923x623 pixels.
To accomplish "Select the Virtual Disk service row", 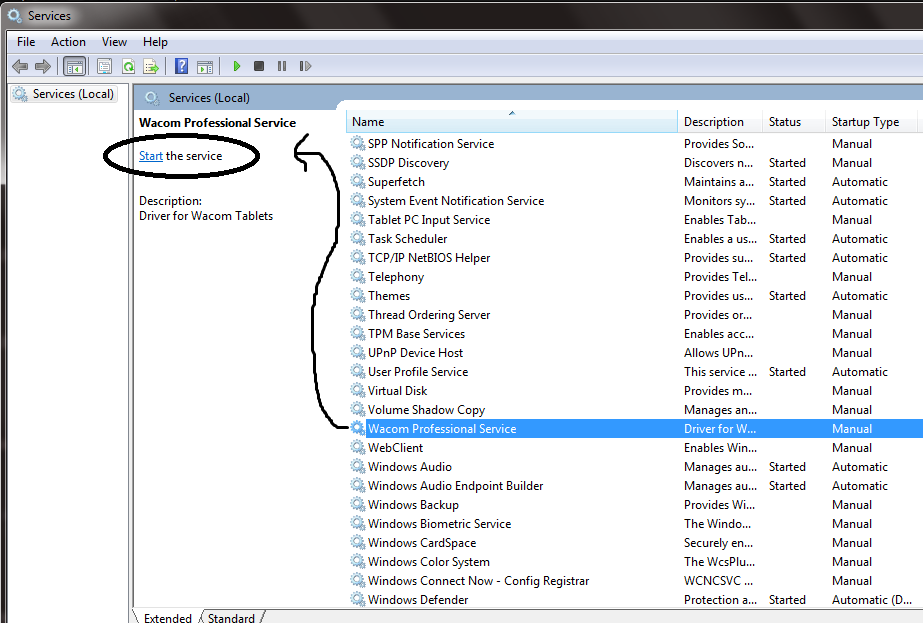I will click(x=635, y=390).
